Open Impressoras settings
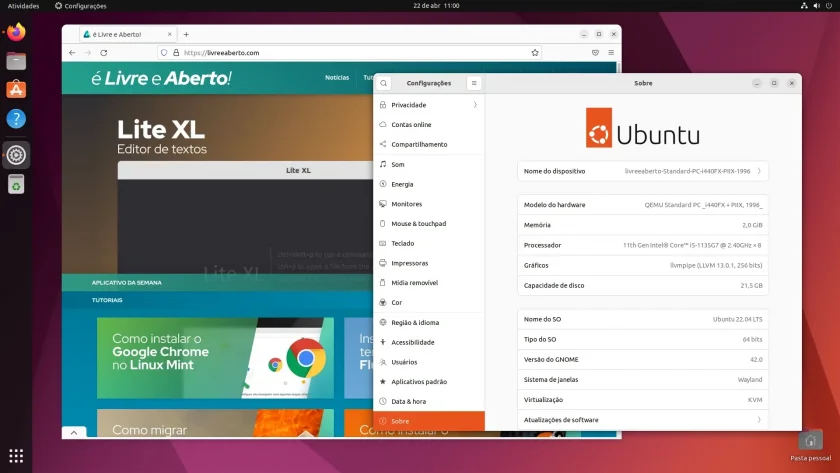 click(x=429, y=263)
